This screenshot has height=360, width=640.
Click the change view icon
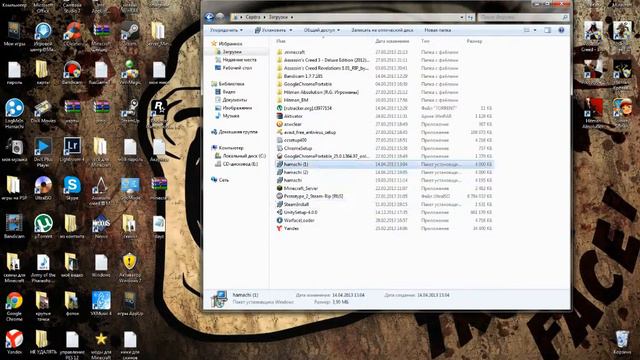[x=527, y=30]
